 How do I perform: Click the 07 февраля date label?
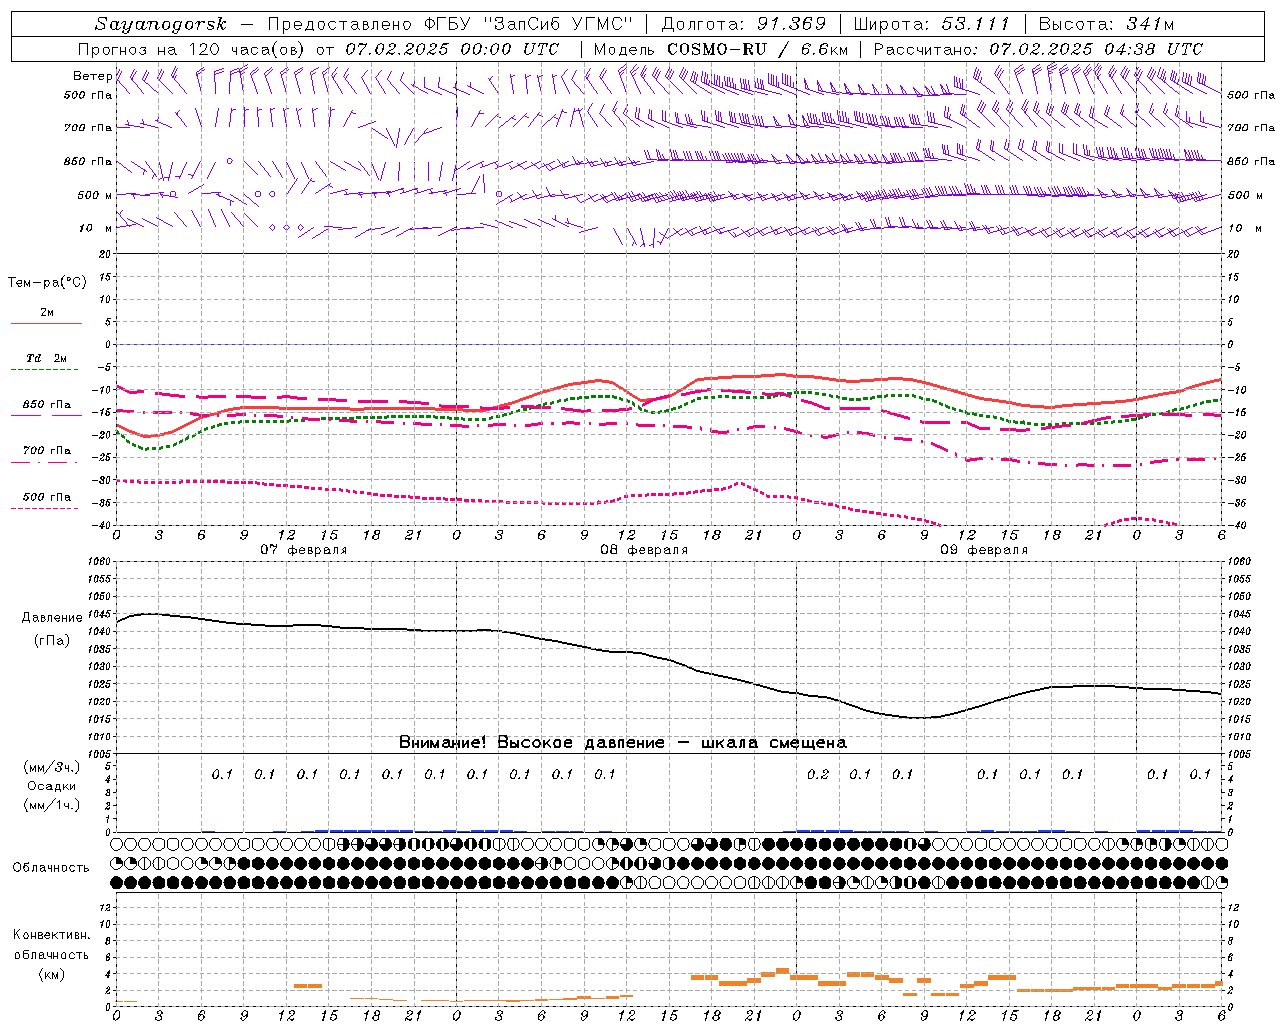[304, 550]
